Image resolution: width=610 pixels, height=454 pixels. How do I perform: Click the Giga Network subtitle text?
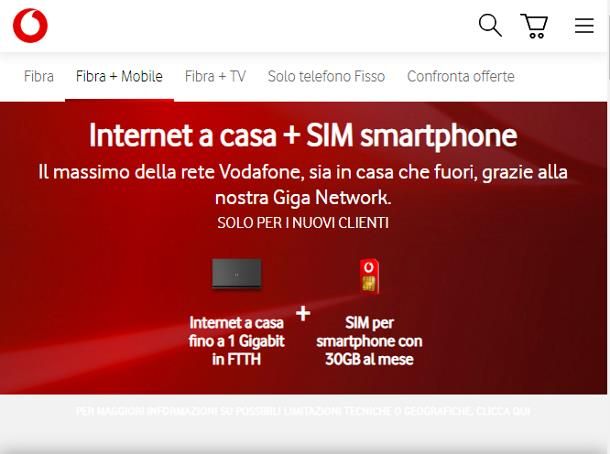click(x=303, y=184)
